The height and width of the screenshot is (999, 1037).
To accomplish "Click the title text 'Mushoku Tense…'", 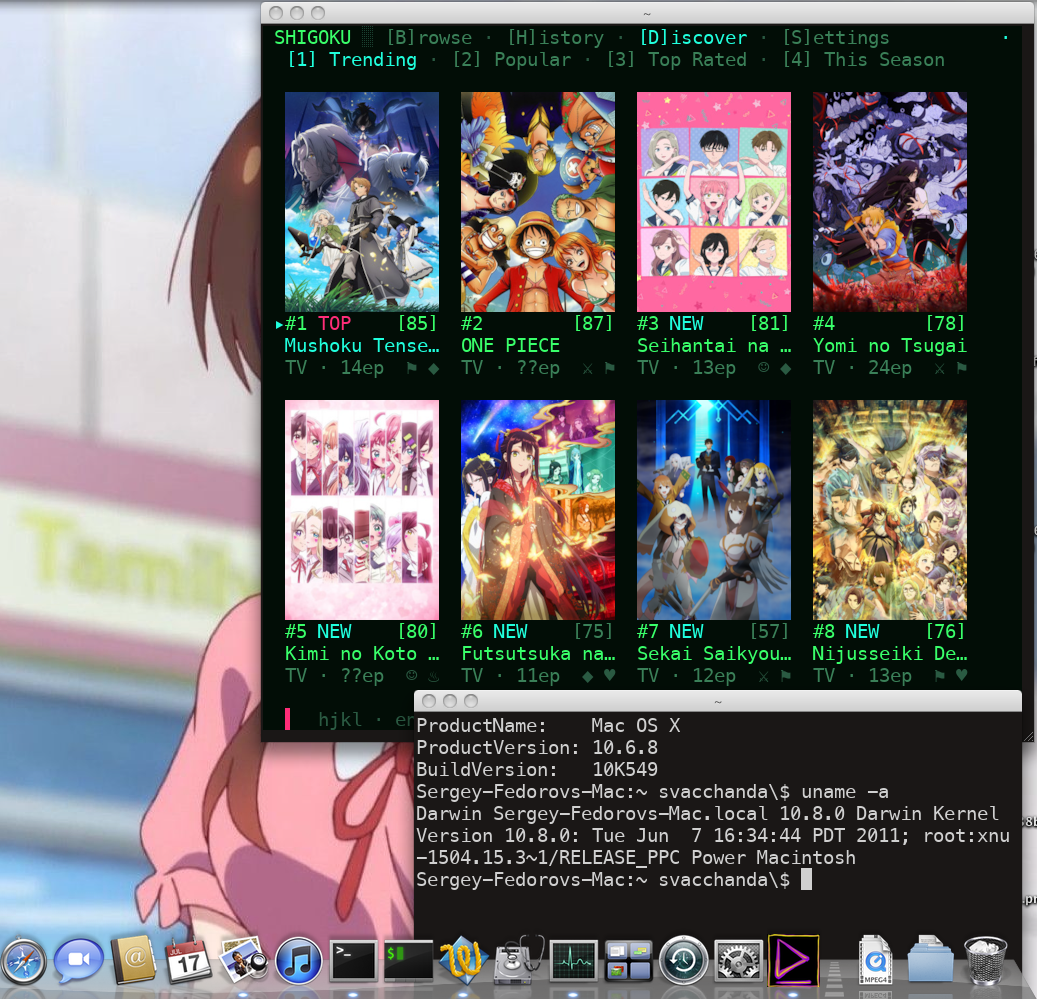I will pos(362,346).
